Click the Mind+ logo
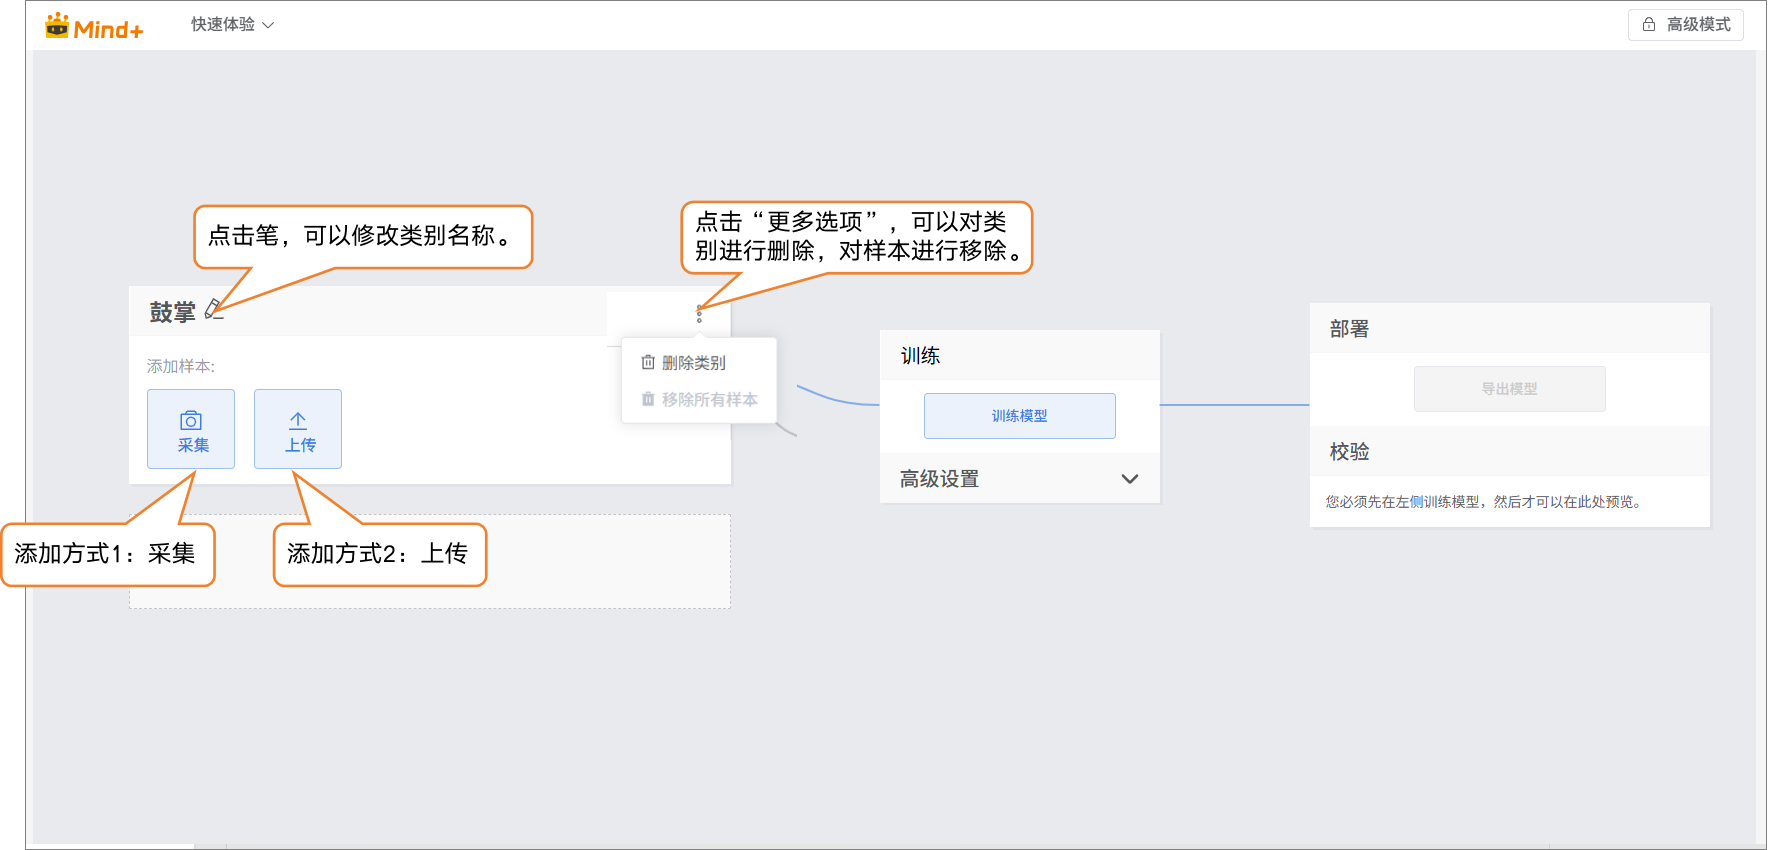The width and height of the screenshot is (1768, 850). (x=94, y=27)
